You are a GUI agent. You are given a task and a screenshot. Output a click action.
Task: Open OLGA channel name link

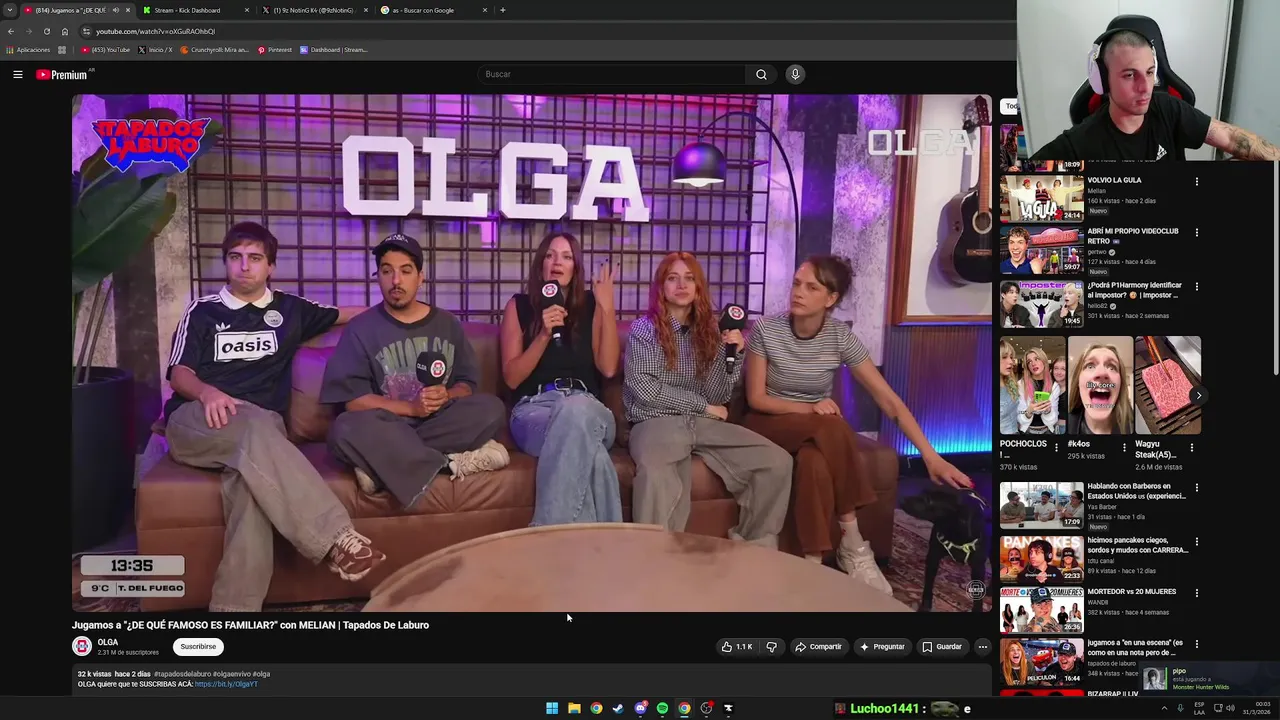[x=108, y=642]
